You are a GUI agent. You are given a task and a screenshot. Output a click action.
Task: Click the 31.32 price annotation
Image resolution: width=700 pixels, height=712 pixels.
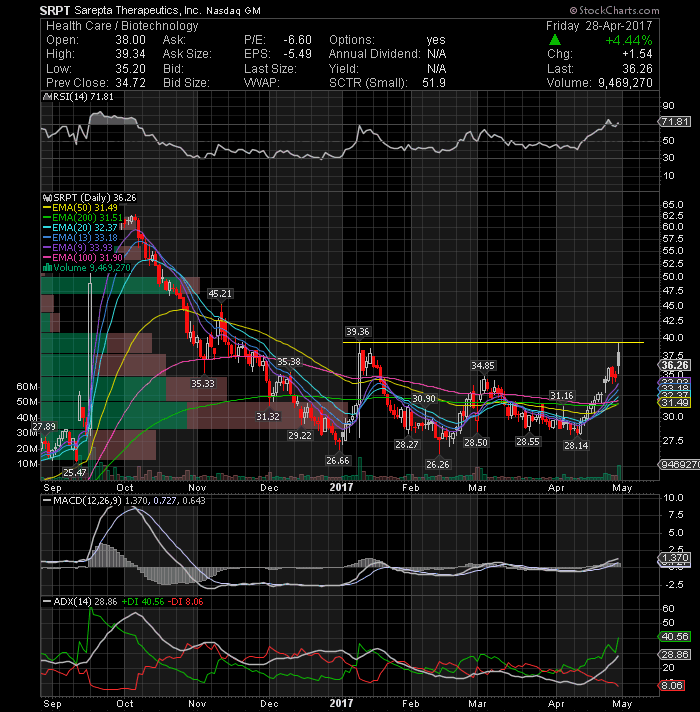click(x=268, y=416)
